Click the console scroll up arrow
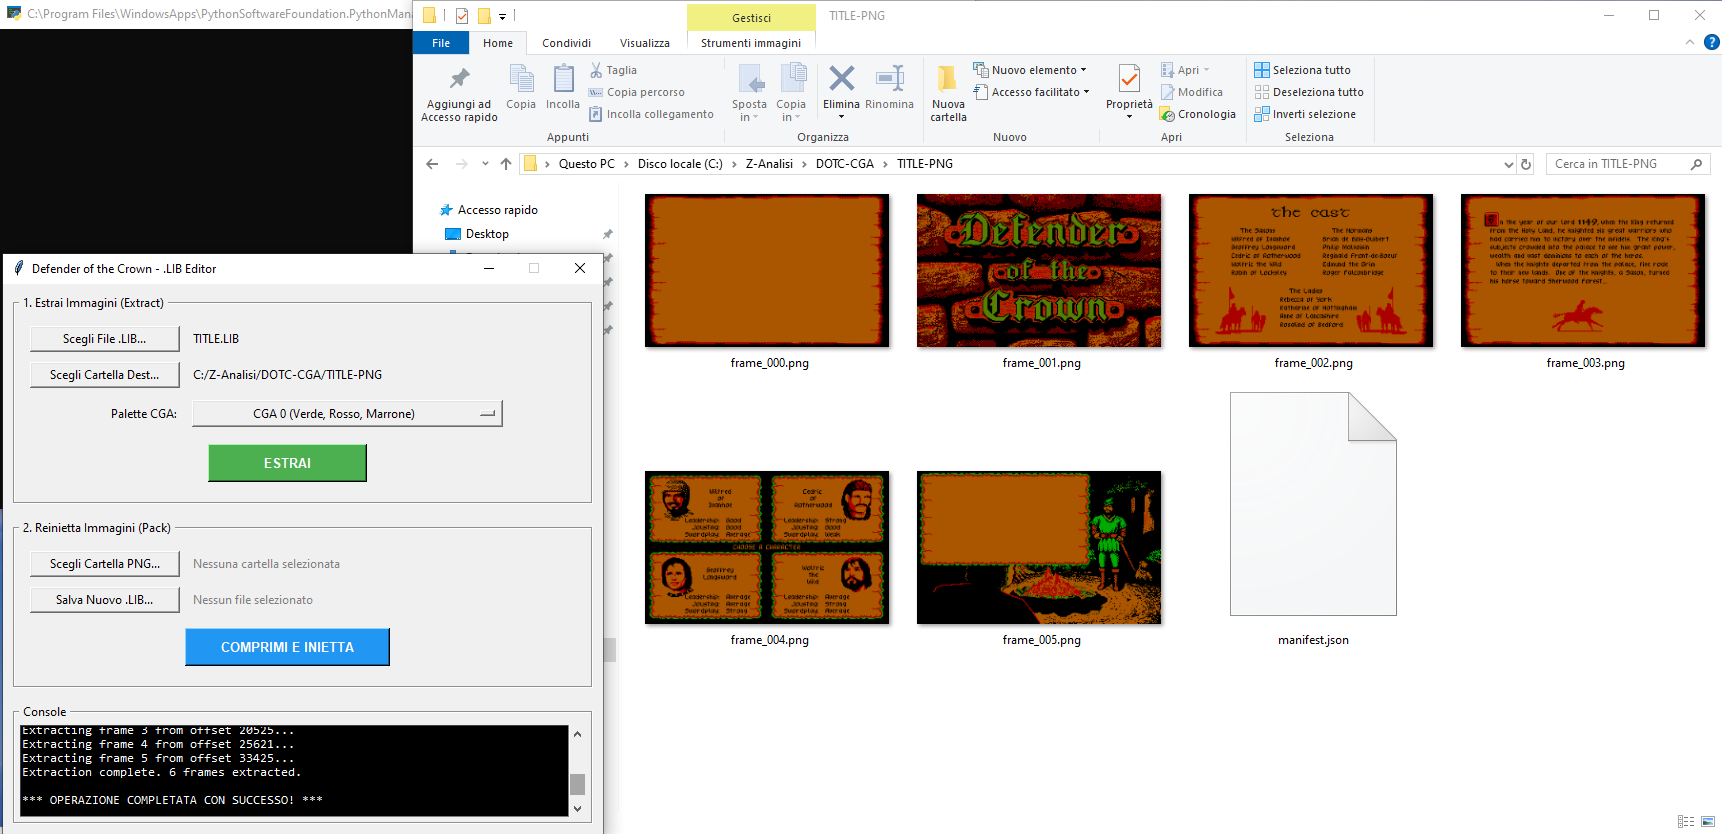Screen dimensions: 1722x834 [x=577, y=734]
